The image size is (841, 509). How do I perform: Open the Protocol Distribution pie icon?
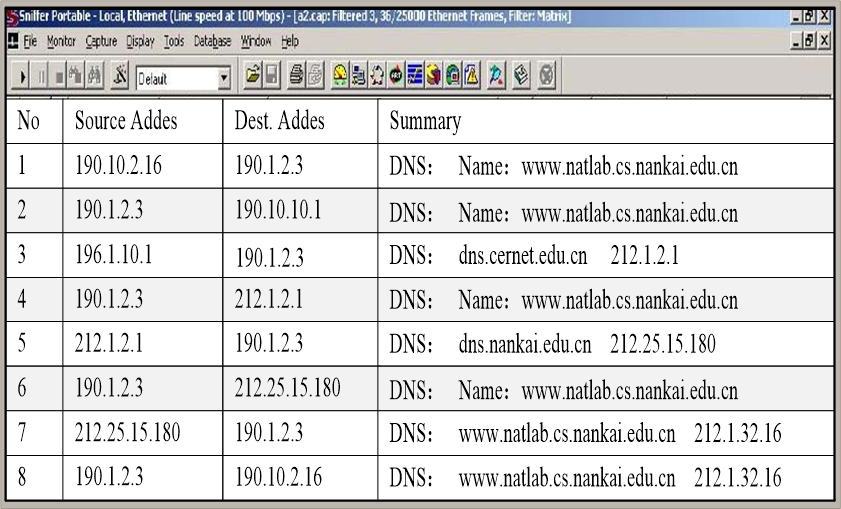click(x=433, y=75)
